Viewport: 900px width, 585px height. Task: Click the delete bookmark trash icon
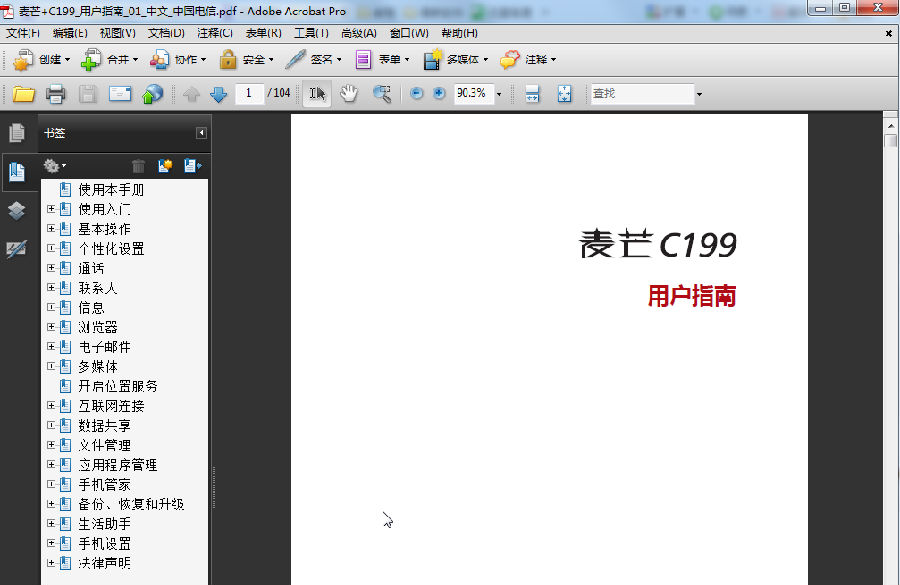(138, 166)
